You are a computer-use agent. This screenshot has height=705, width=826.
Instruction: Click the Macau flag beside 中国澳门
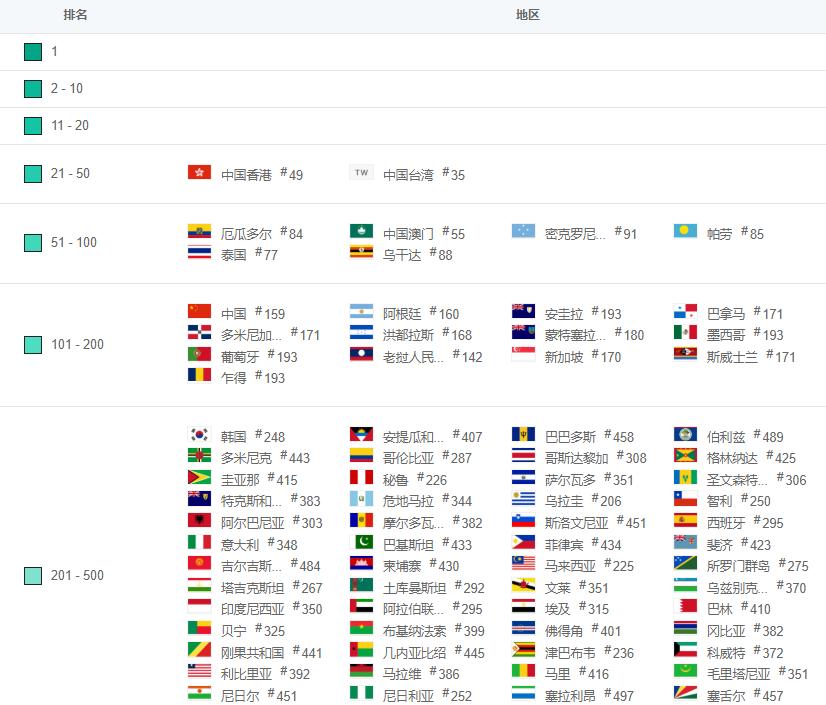tap(361, 231)
